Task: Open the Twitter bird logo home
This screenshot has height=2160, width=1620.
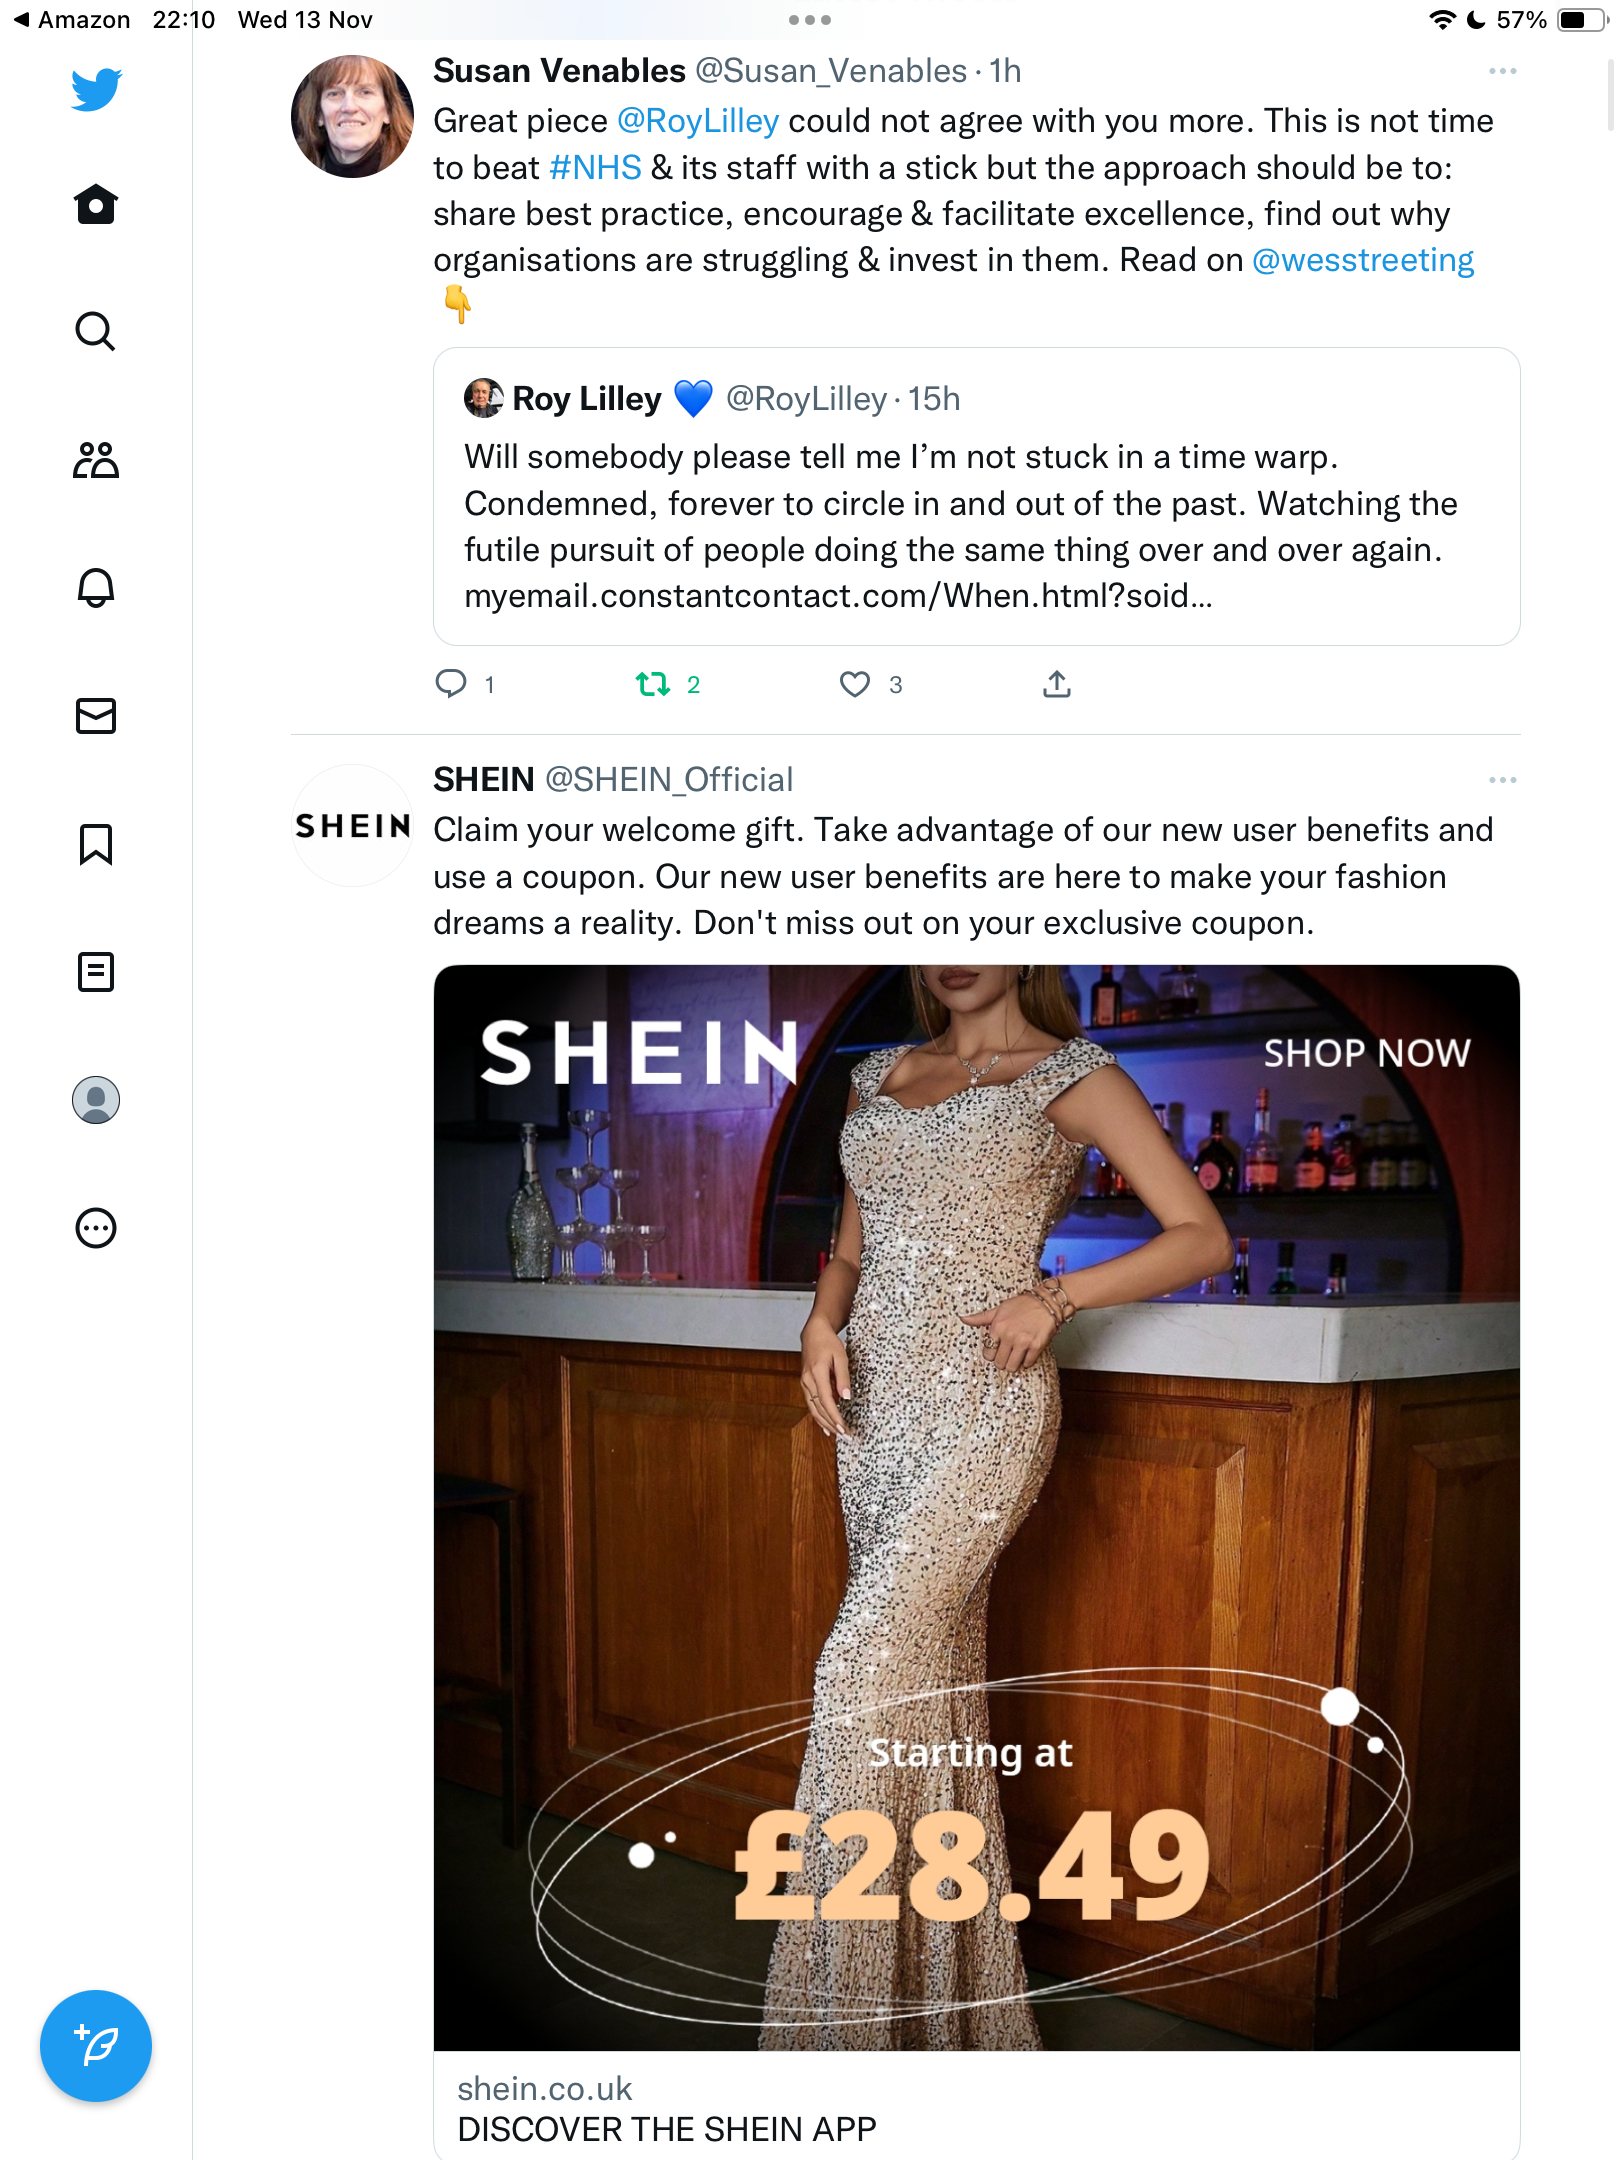Action: pyautogui.click(x=96, y=90)
